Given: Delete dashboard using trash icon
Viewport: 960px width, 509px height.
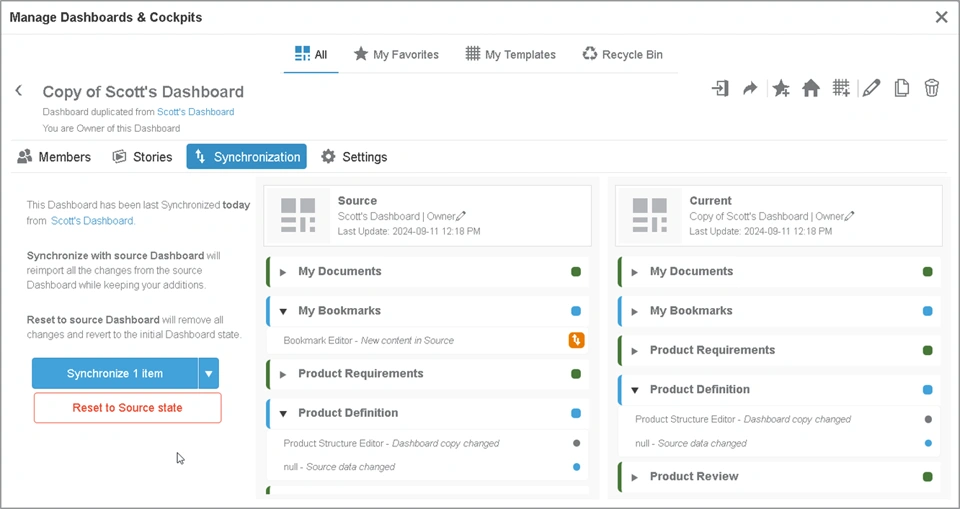Looking at the screenshot, I should click(931, 89).
